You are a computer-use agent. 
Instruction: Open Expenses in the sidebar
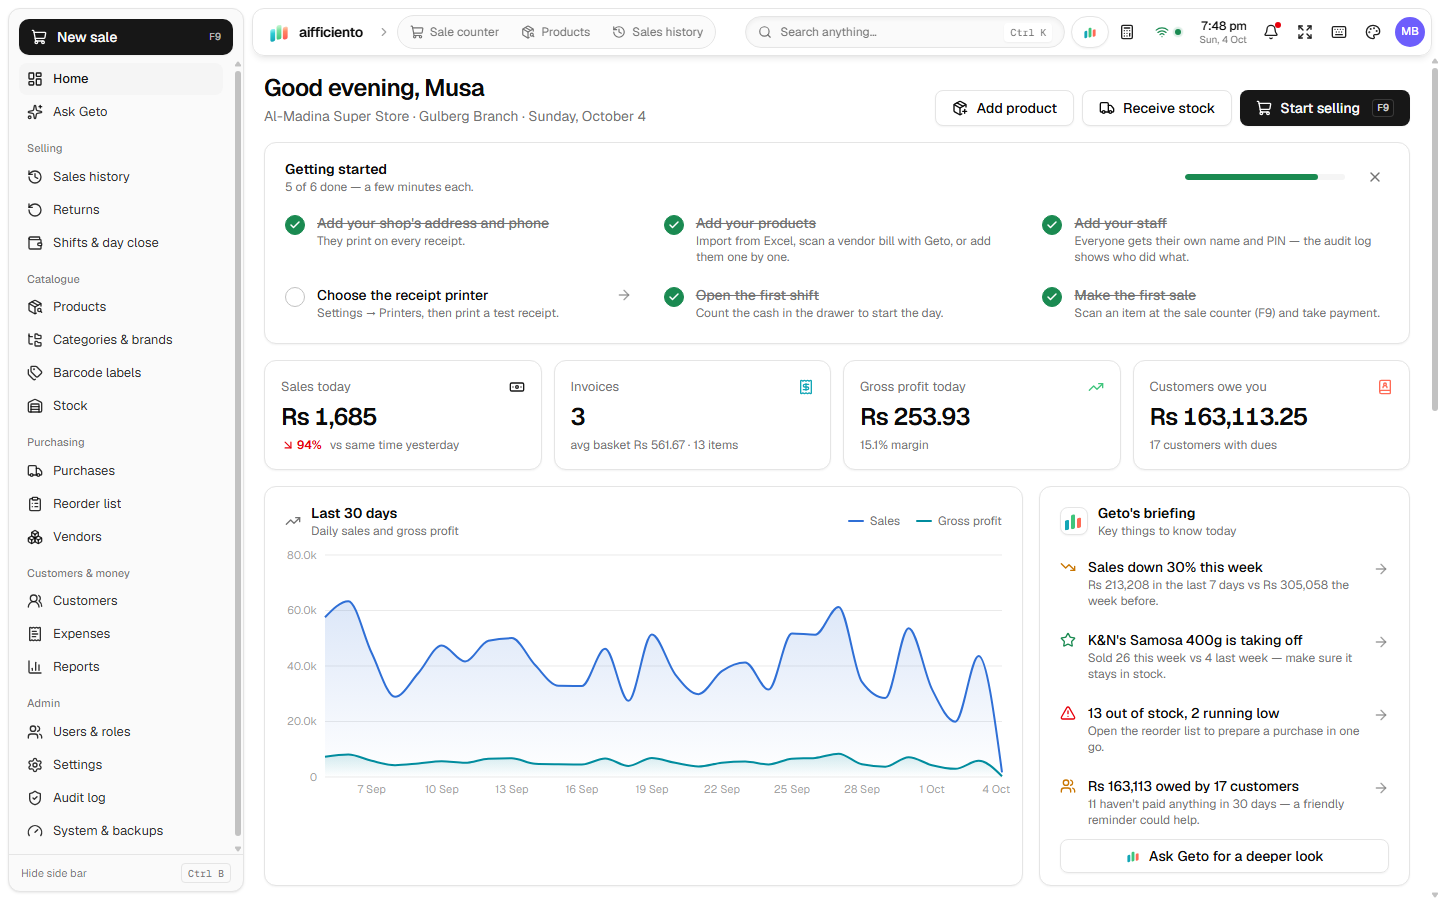point(121,634)
